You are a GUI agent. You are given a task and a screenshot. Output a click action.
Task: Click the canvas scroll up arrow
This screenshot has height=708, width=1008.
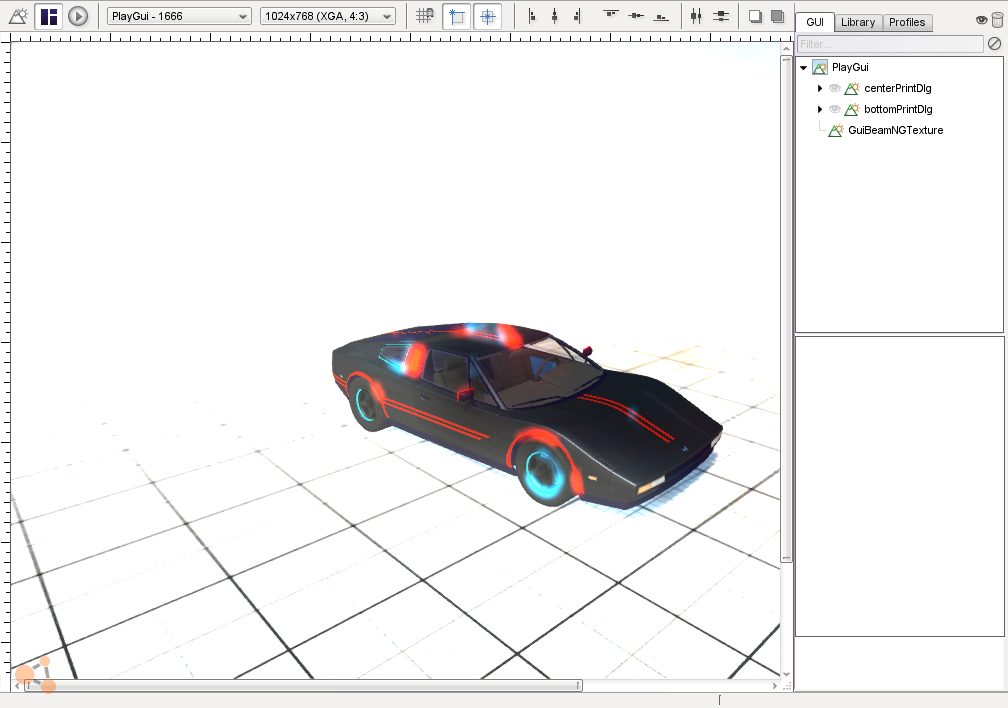click(786, 48)
